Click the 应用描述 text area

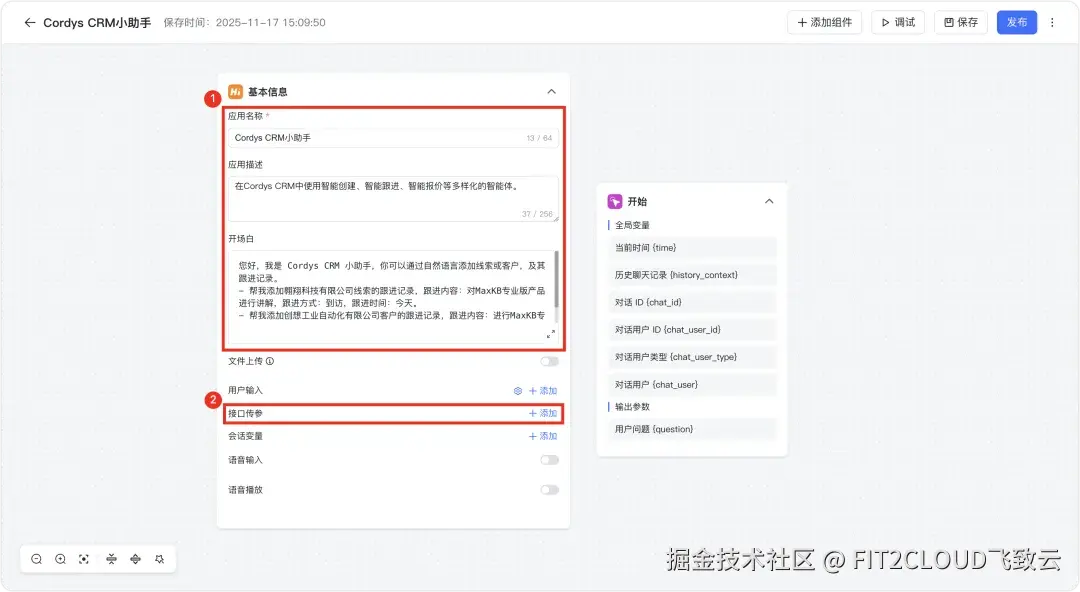[393, 199]
